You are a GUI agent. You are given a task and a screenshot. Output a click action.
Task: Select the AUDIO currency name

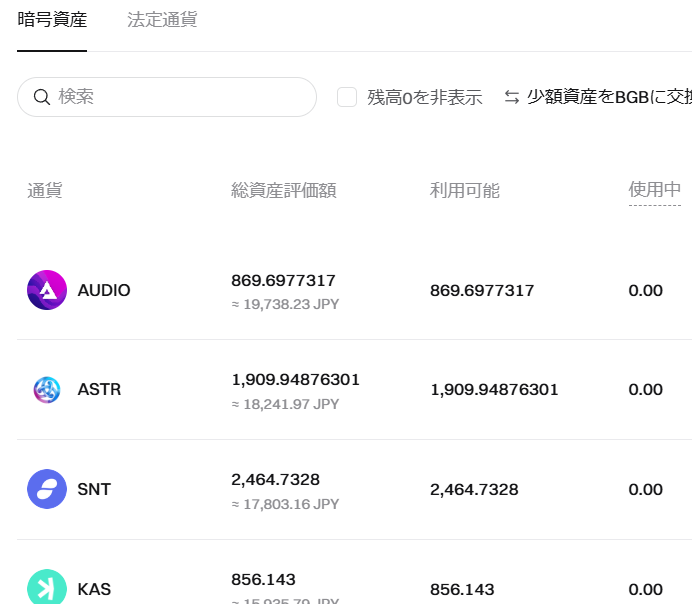pos(104,290)
